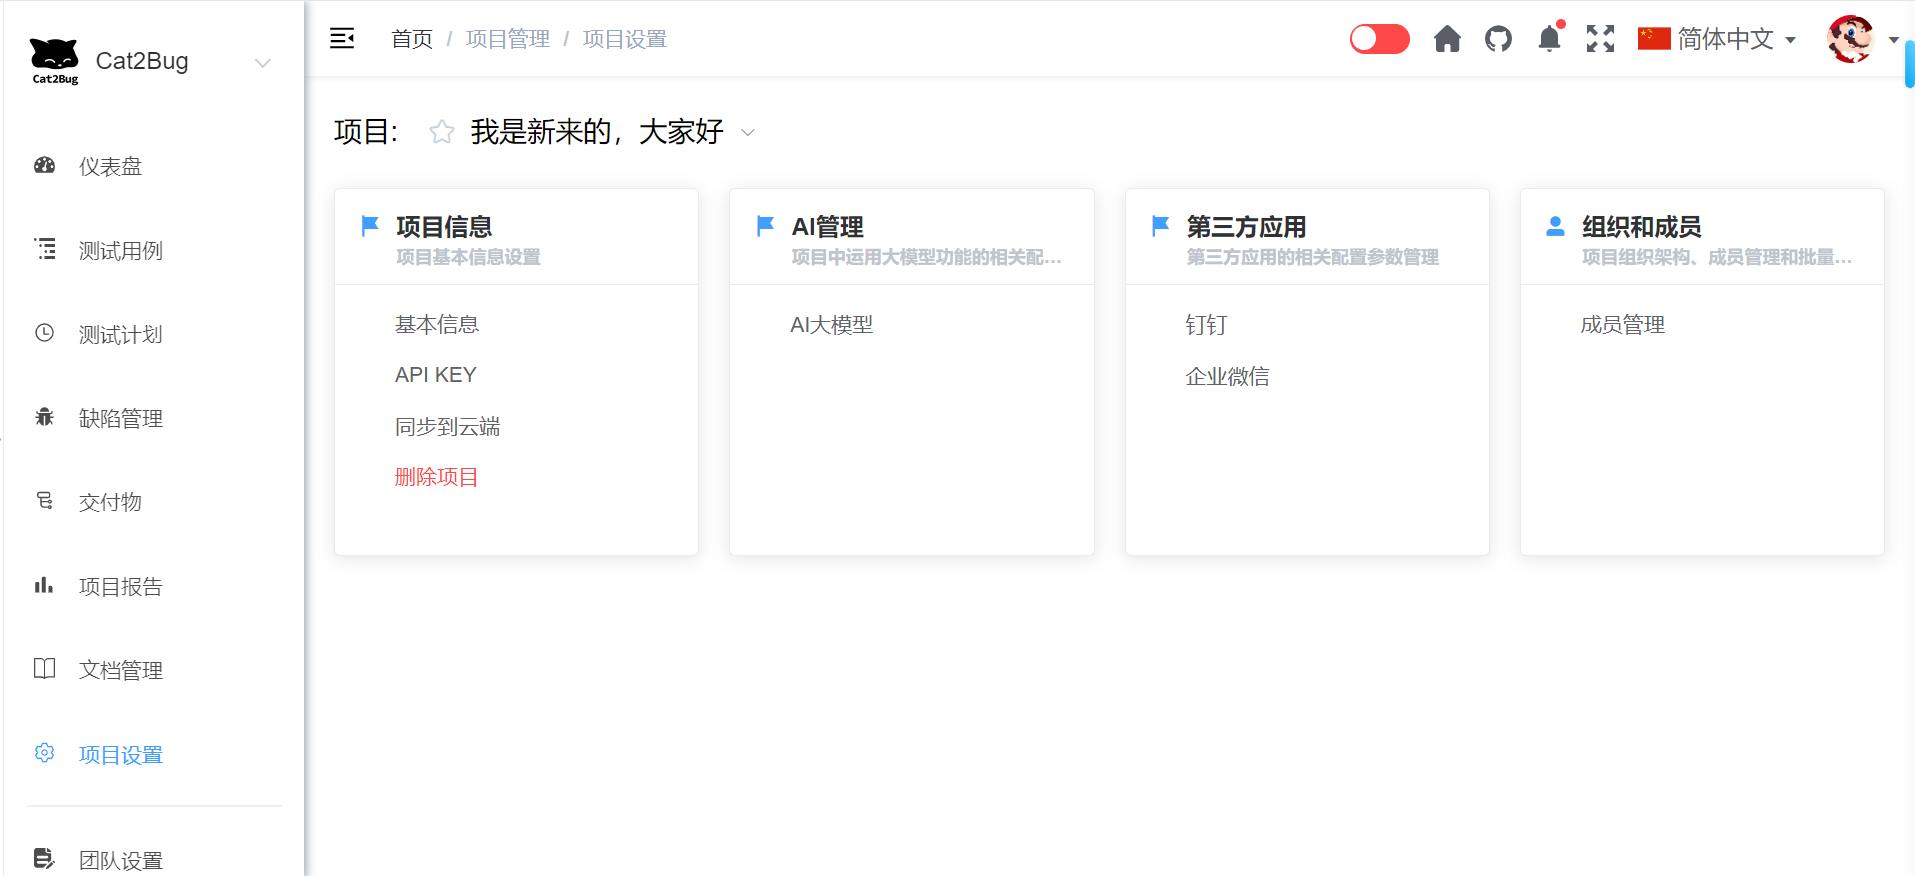The image size is (1915, 876).
Task: Collapse the sidebar with the hamburger icon
Action: pos(342,39)
